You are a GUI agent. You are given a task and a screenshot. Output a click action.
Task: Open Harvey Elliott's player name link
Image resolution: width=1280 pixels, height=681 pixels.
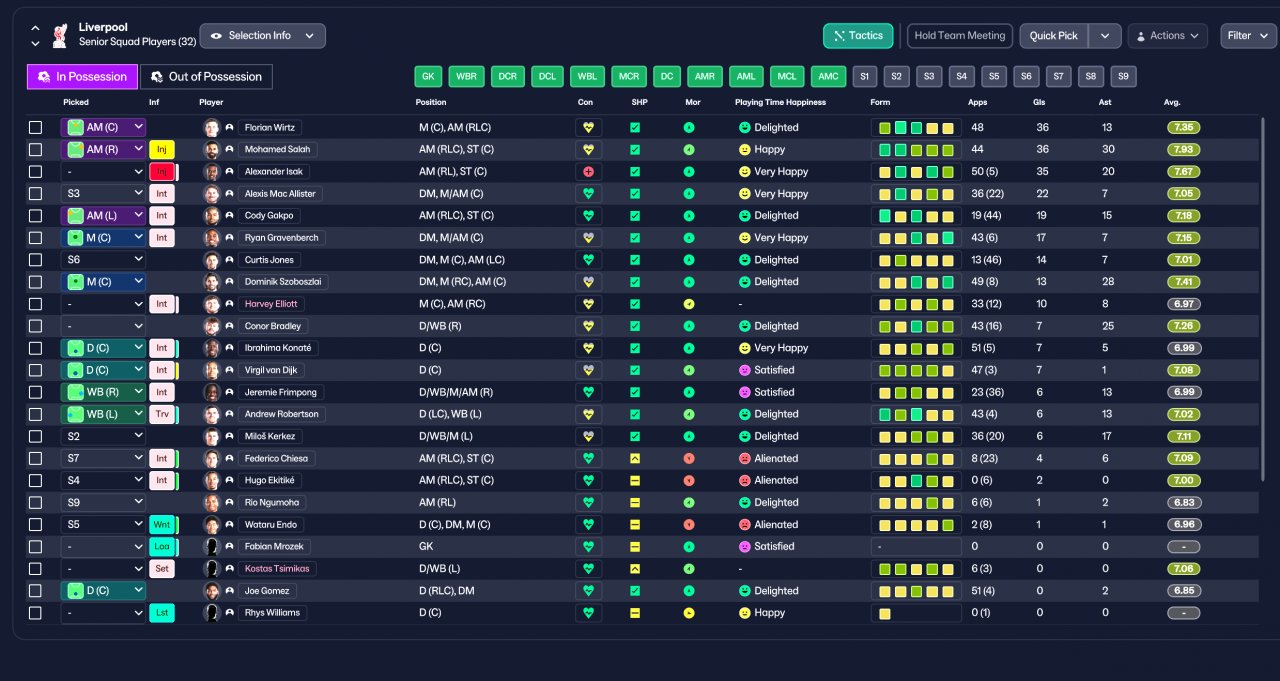click(271, 304)
